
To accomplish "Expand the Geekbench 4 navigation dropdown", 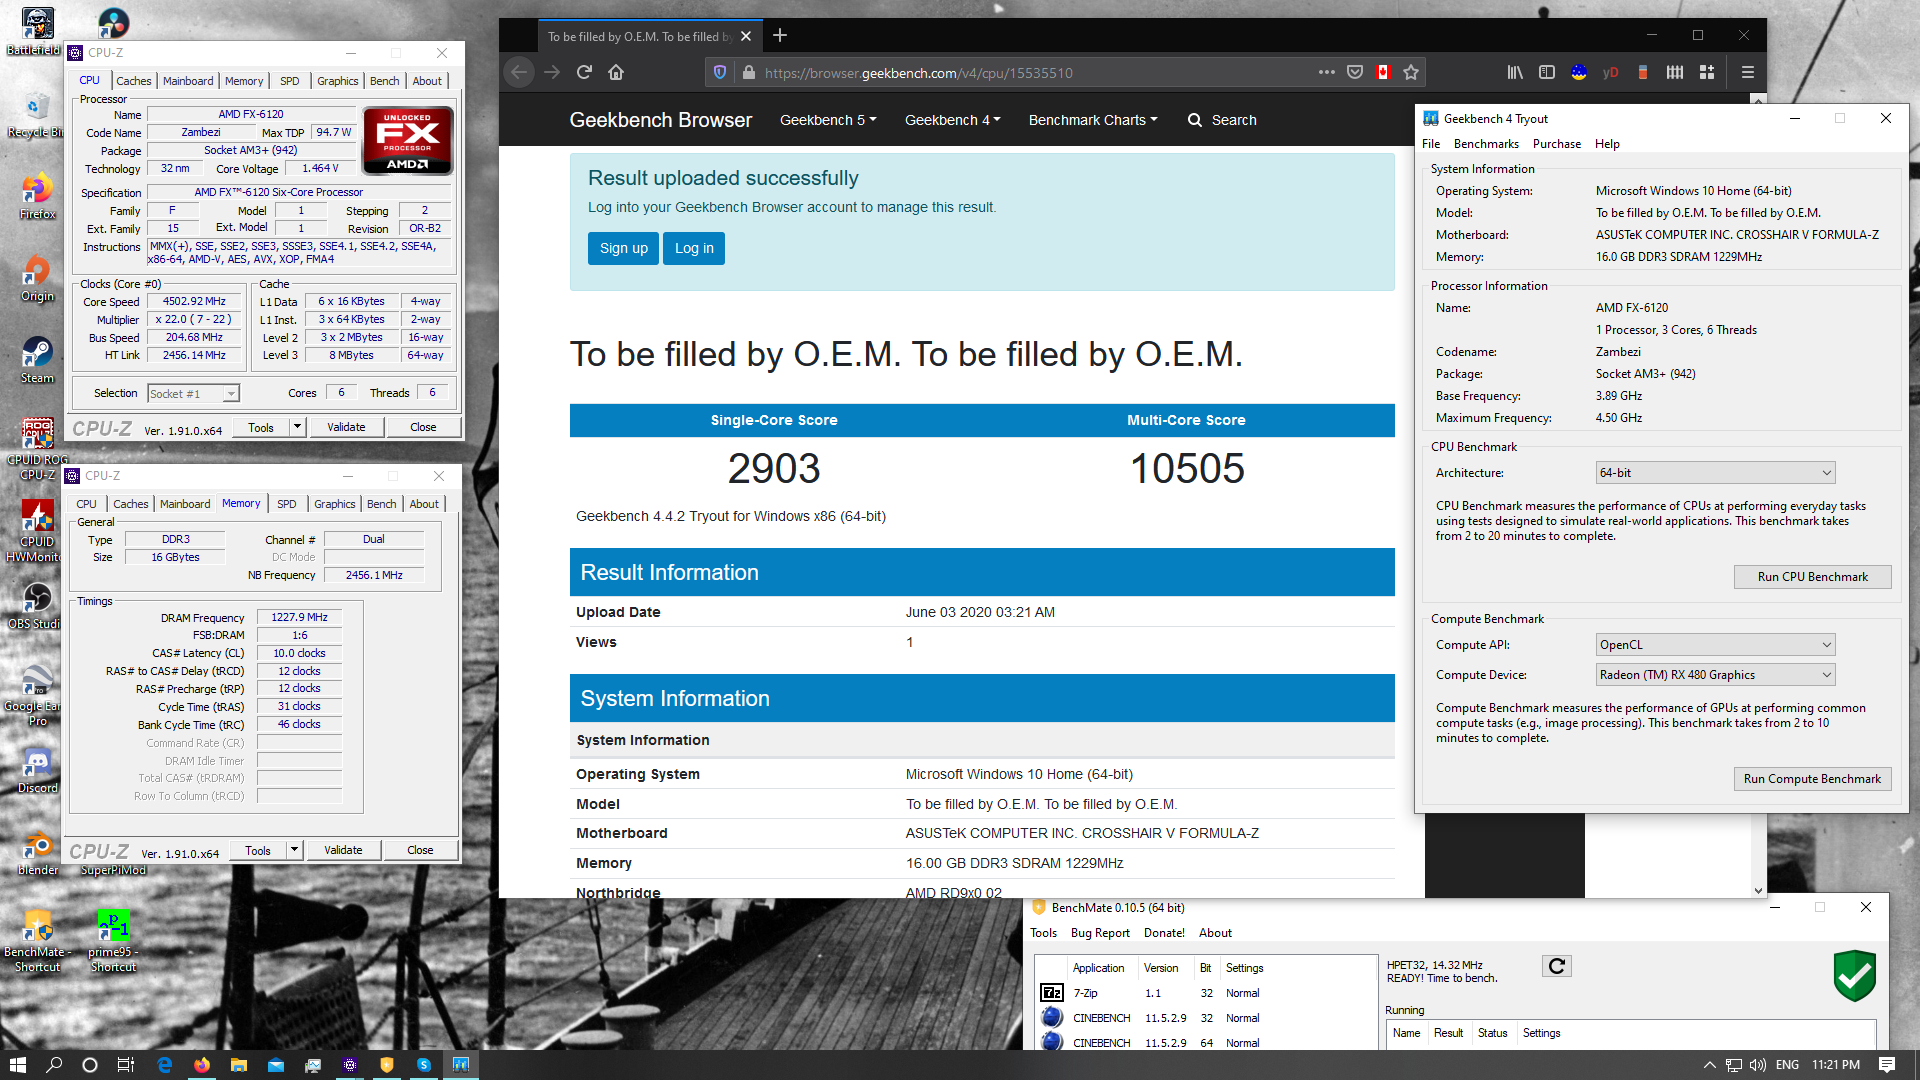I will [x=952, y=120].
